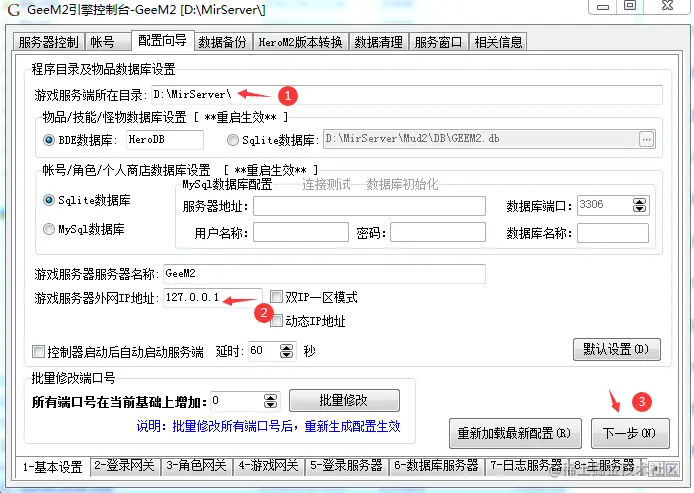This screenshot has height=493, width=694.
Task: Click the GEEM2.db Sqlite path field
Action: tap(480, 139)
